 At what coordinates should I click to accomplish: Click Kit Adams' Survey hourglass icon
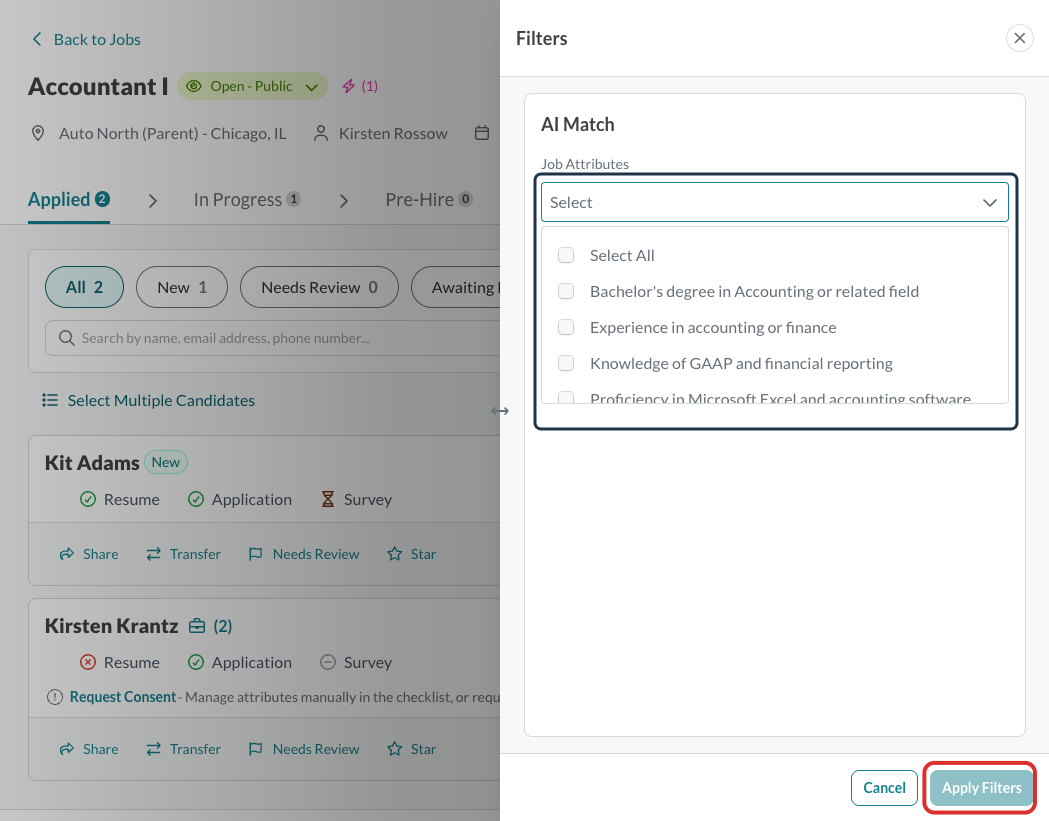click(x=328, y=499)
